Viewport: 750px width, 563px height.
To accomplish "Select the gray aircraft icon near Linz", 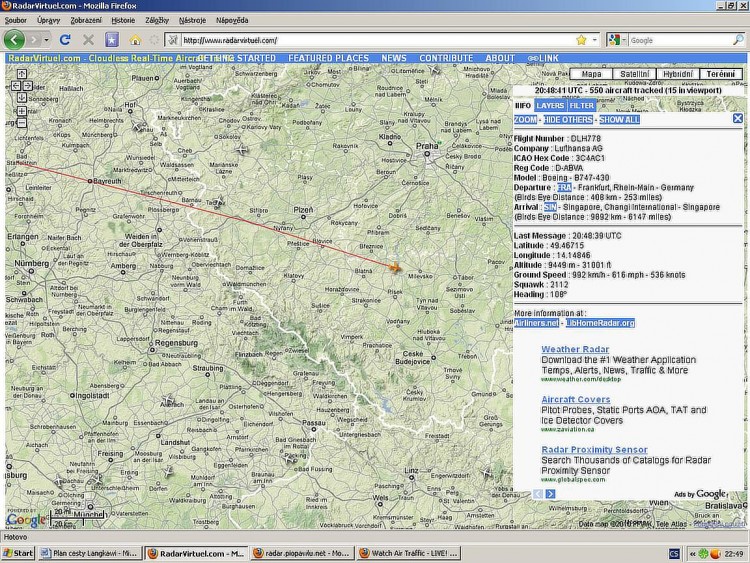I will (487, 473).
